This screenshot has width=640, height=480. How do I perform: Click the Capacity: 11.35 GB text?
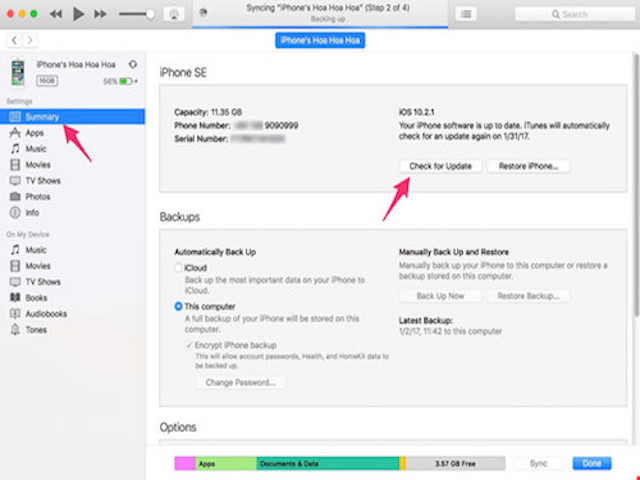tap(208, 112)
